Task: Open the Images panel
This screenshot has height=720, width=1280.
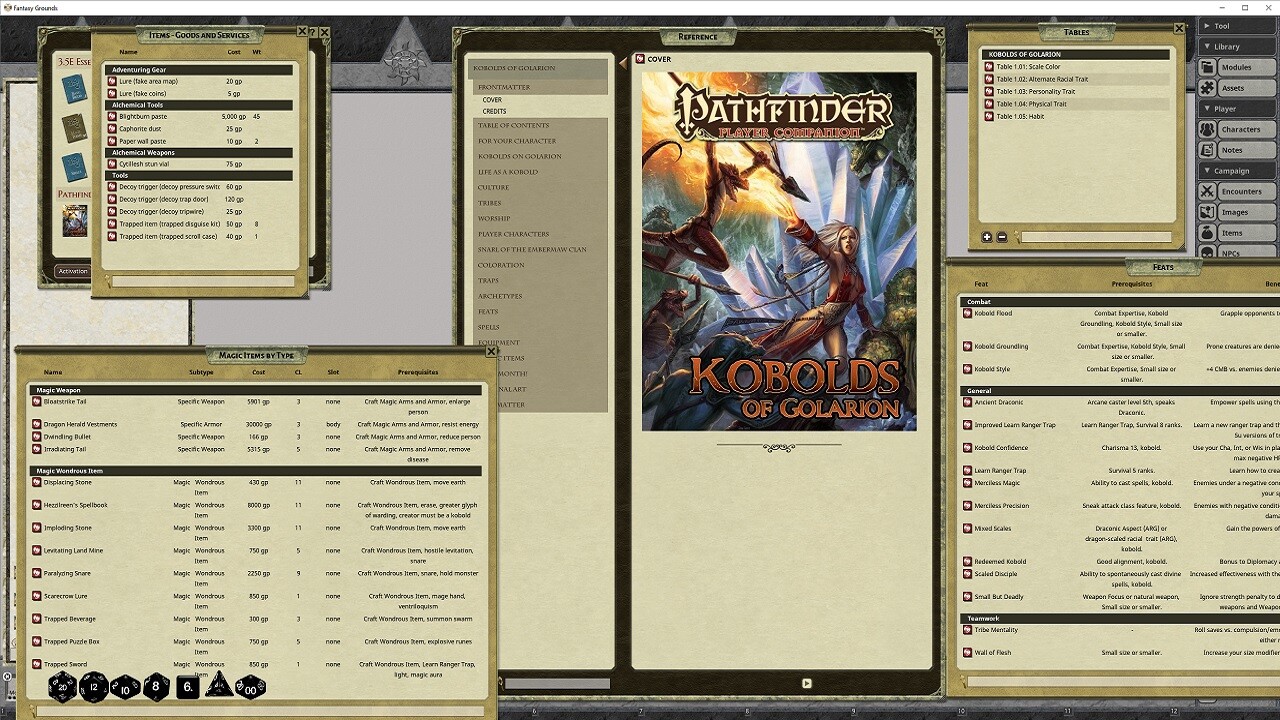Action: pos(1236,212)
